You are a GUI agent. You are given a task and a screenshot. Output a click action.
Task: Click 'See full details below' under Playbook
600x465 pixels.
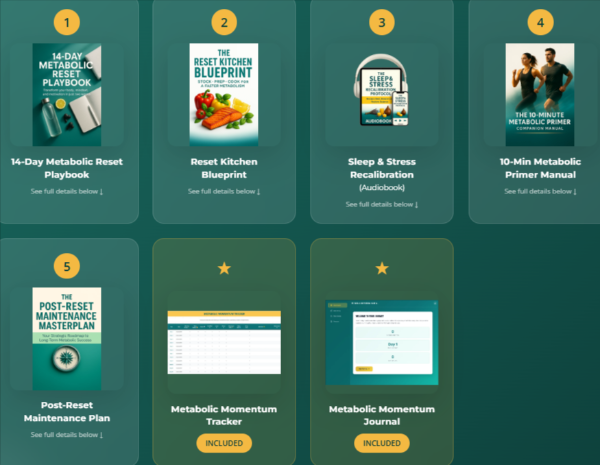(67, 191)
